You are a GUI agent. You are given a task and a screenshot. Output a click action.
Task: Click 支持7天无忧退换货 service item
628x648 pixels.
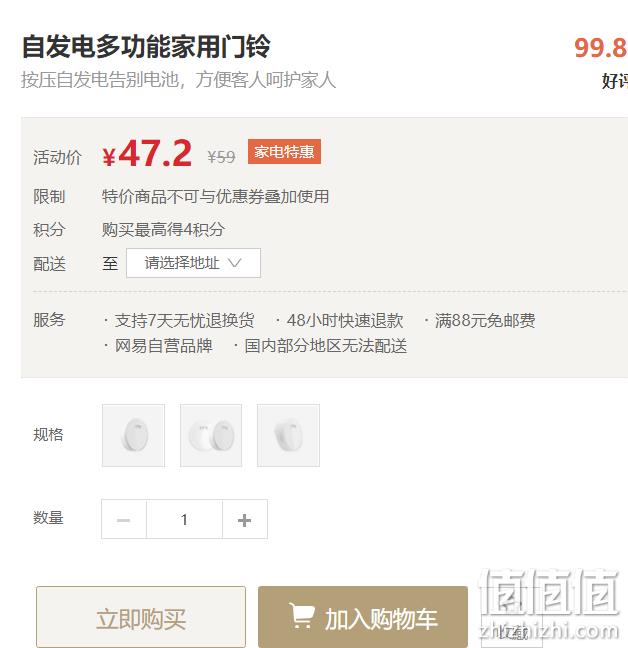point(184,320)
